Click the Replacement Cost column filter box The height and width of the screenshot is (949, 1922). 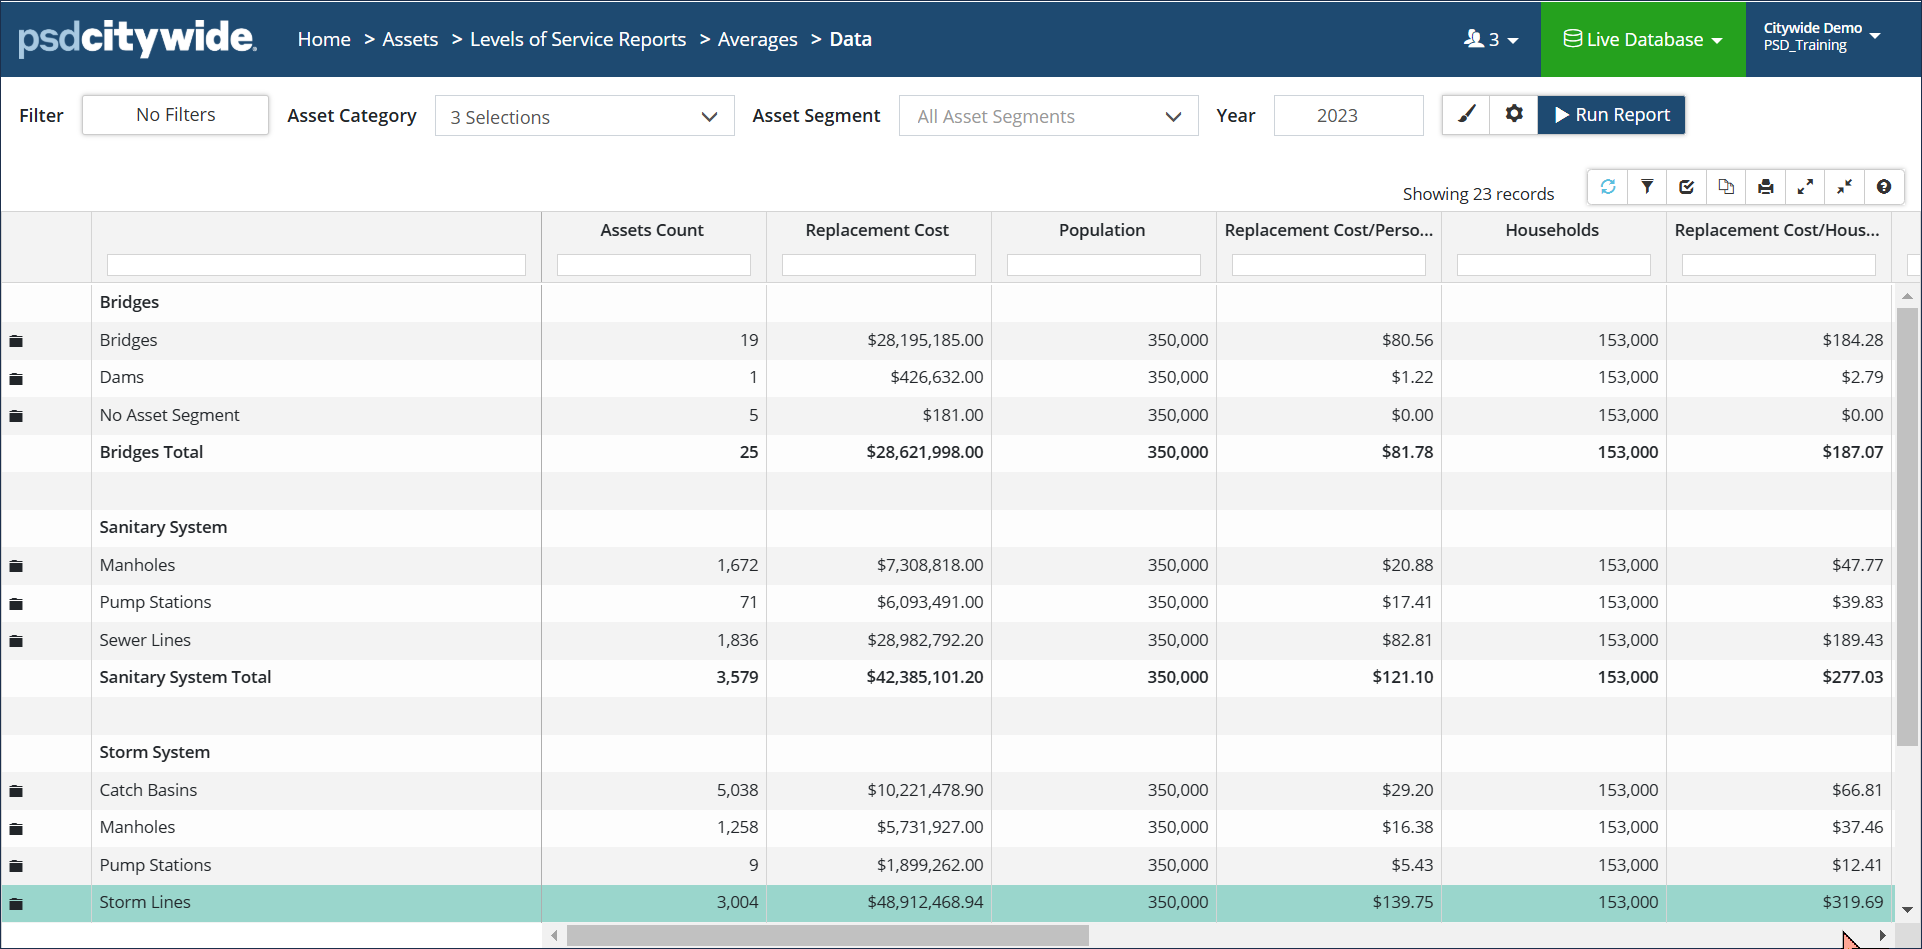pos(878,265)
